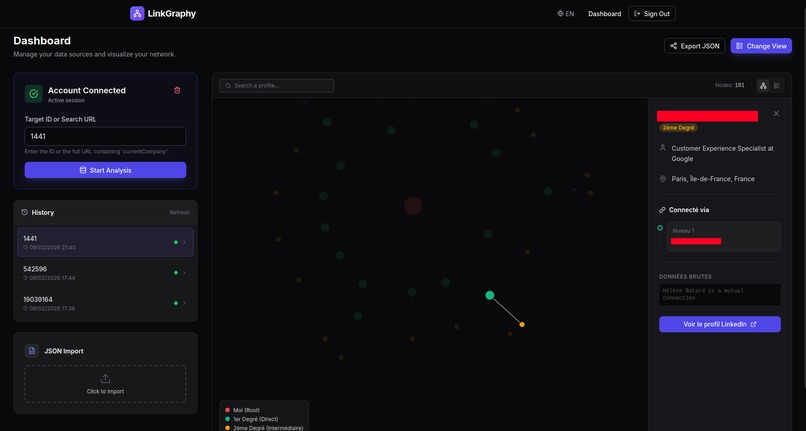
Task: Click the Sign Out button
Action: point(652,14)
